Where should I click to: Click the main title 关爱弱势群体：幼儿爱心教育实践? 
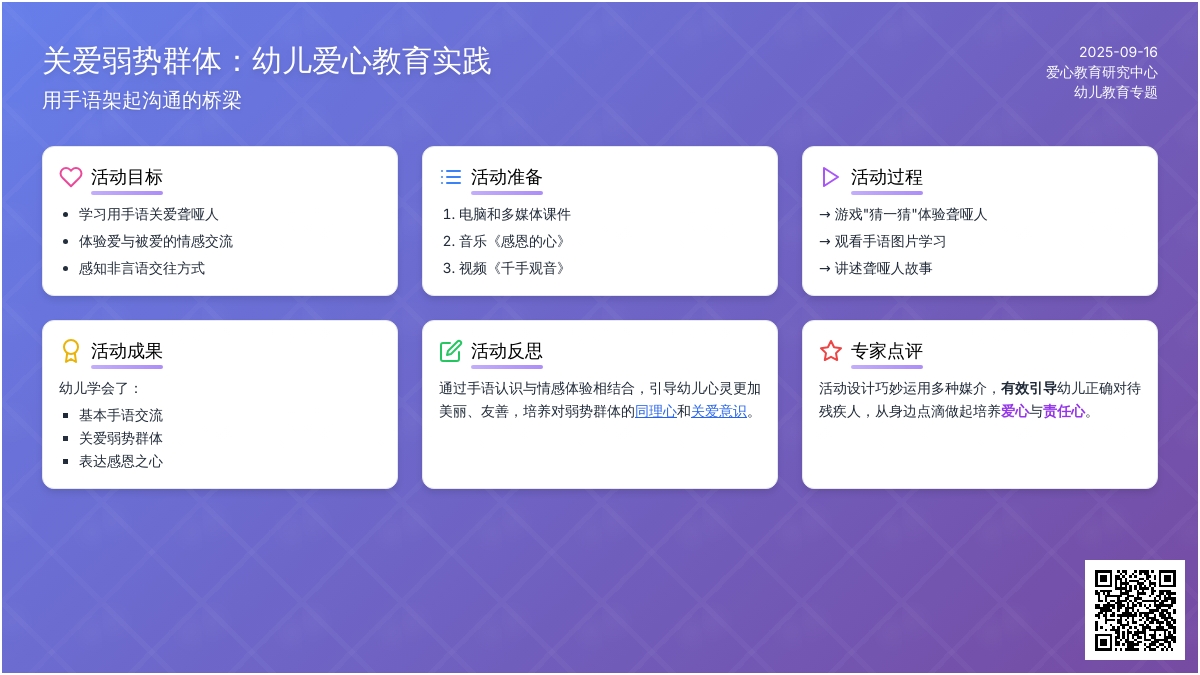click(x=267, y=61)
